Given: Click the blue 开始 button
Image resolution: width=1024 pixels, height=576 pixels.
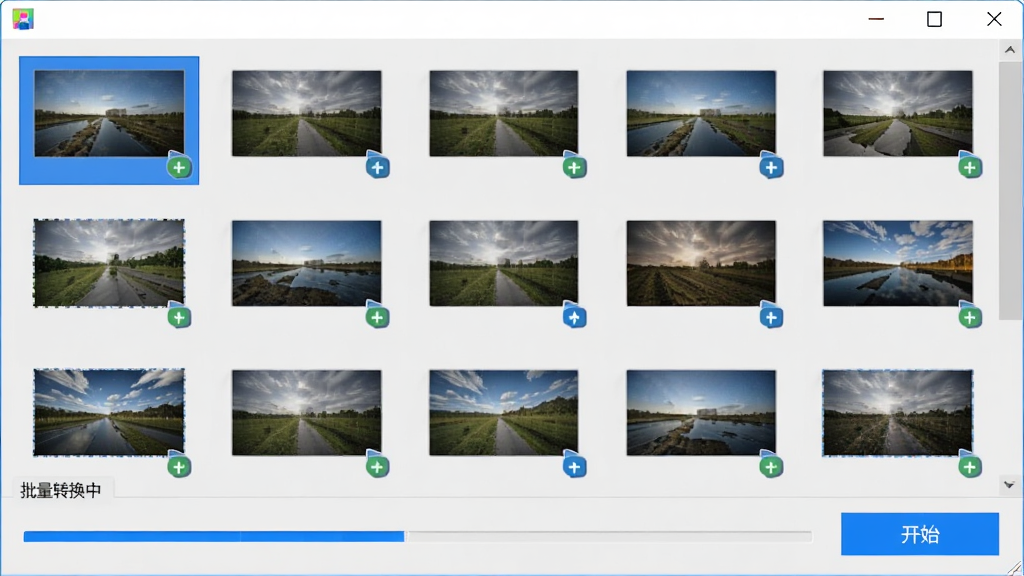Looking at the screenshot, I should (x=920, y=534).
